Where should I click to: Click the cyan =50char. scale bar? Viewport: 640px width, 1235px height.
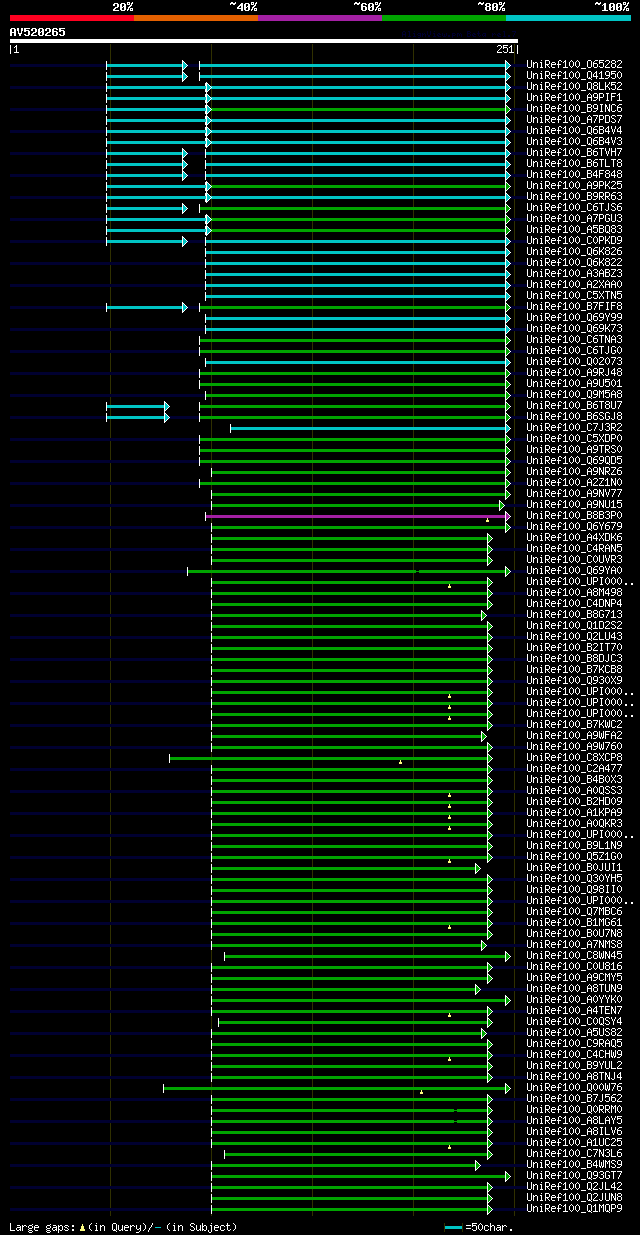pyautogui.click(x=454, y=1226)
